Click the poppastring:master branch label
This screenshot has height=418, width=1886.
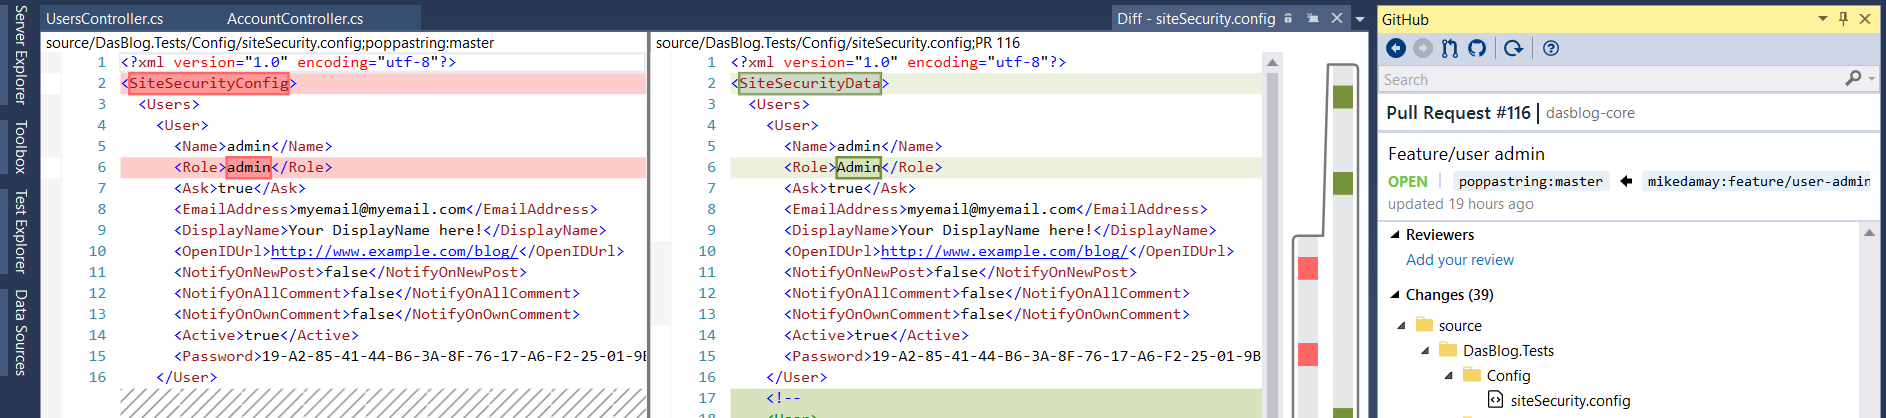(x=1530, y=181)
